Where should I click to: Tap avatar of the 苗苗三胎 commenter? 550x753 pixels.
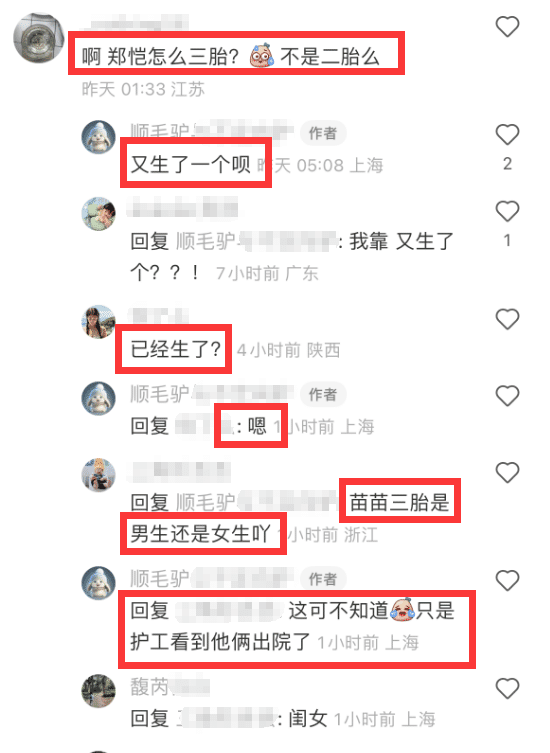[98, 475]
